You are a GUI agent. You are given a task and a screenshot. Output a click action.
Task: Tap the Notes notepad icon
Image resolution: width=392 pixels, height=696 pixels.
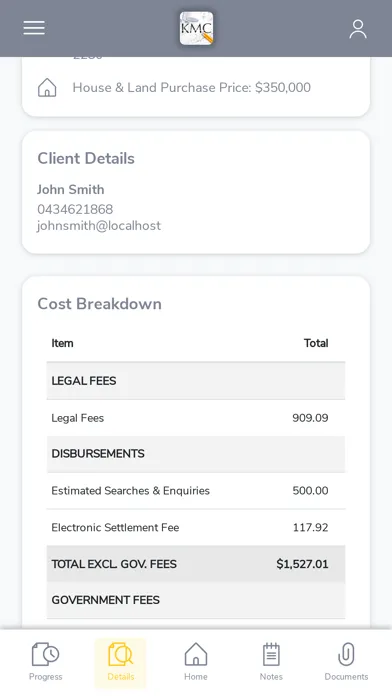pos(271,654)
